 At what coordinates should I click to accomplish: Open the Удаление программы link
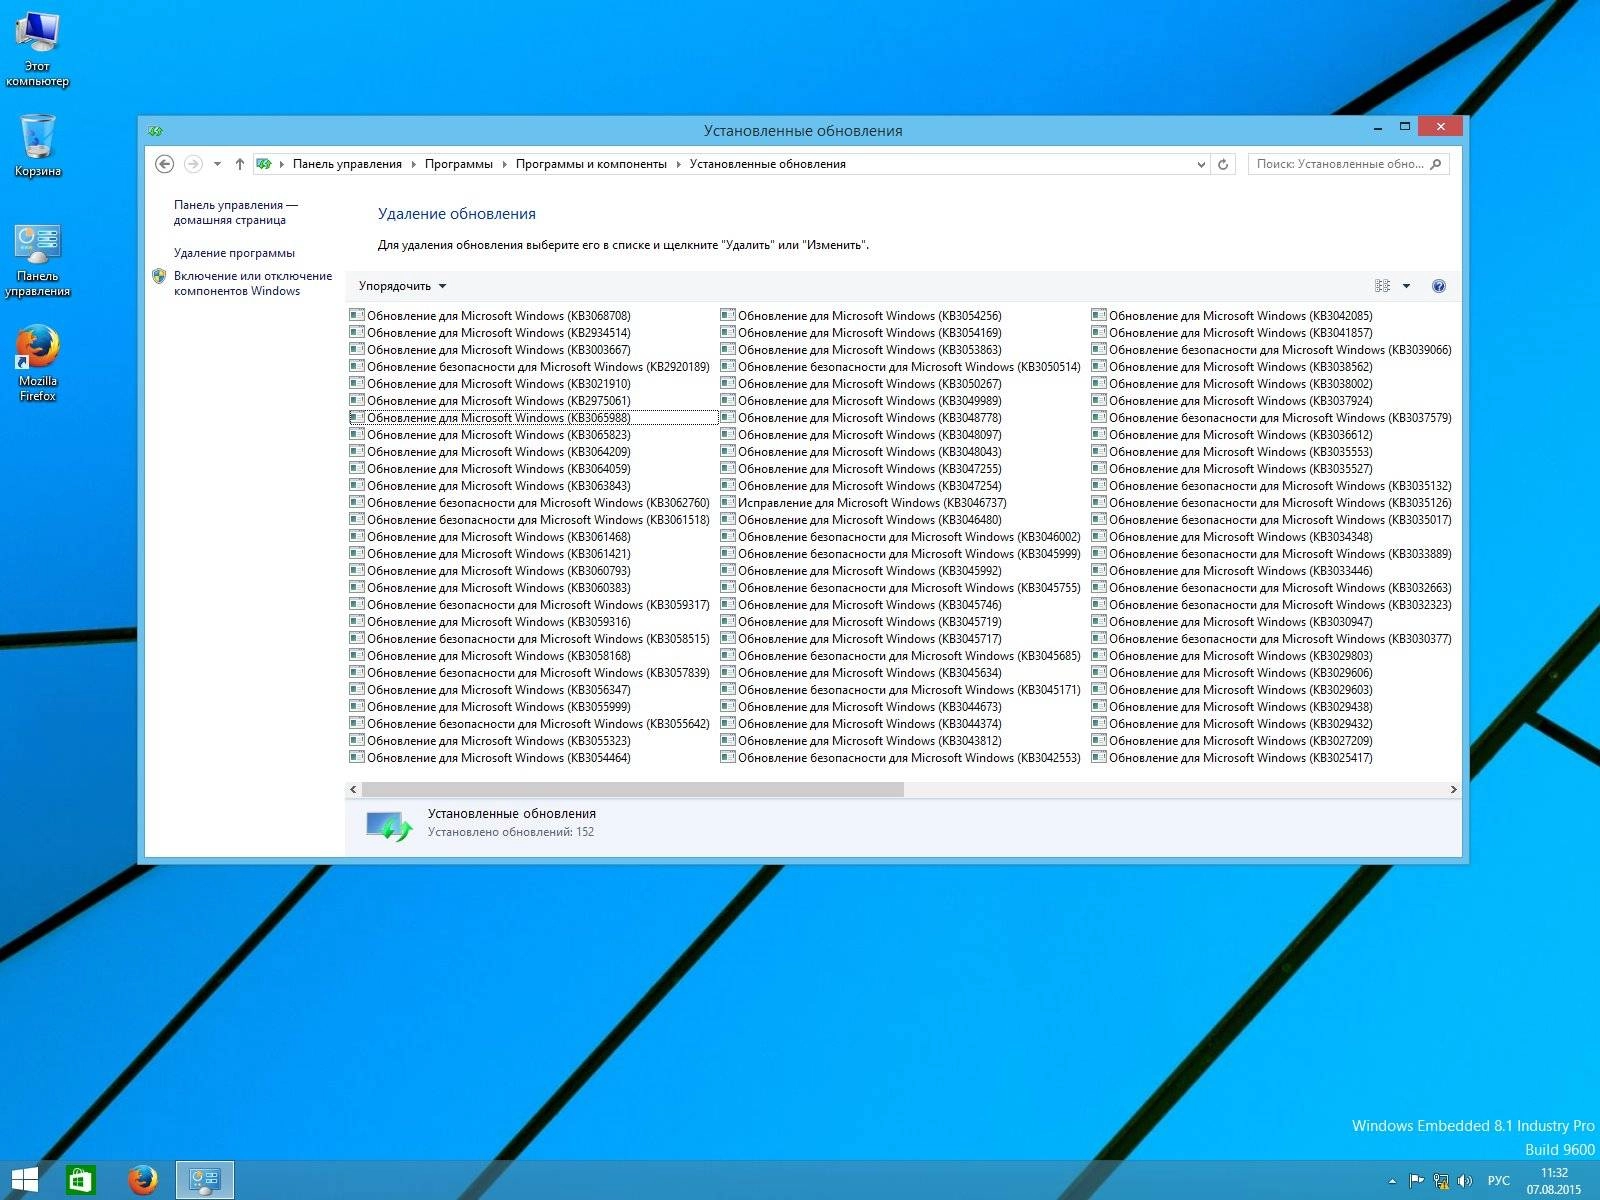(x=234, y=253)
